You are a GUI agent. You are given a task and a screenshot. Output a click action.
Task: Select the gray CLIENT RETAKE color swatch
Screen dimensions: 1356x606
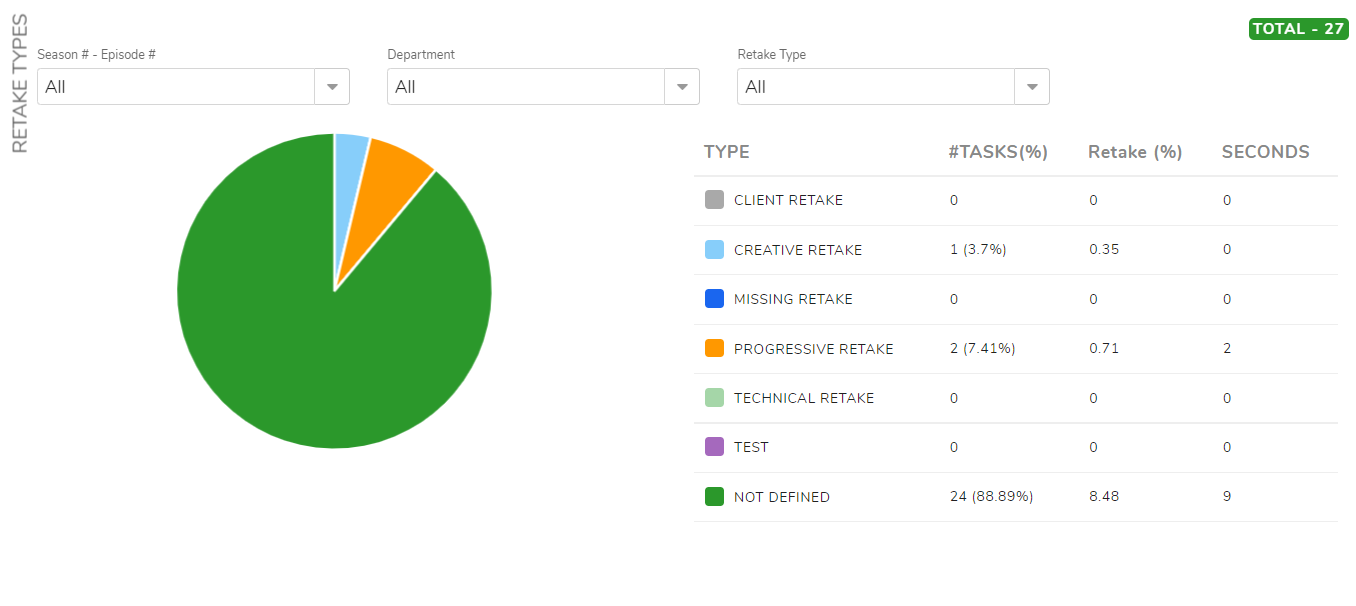tap(714, 200)
